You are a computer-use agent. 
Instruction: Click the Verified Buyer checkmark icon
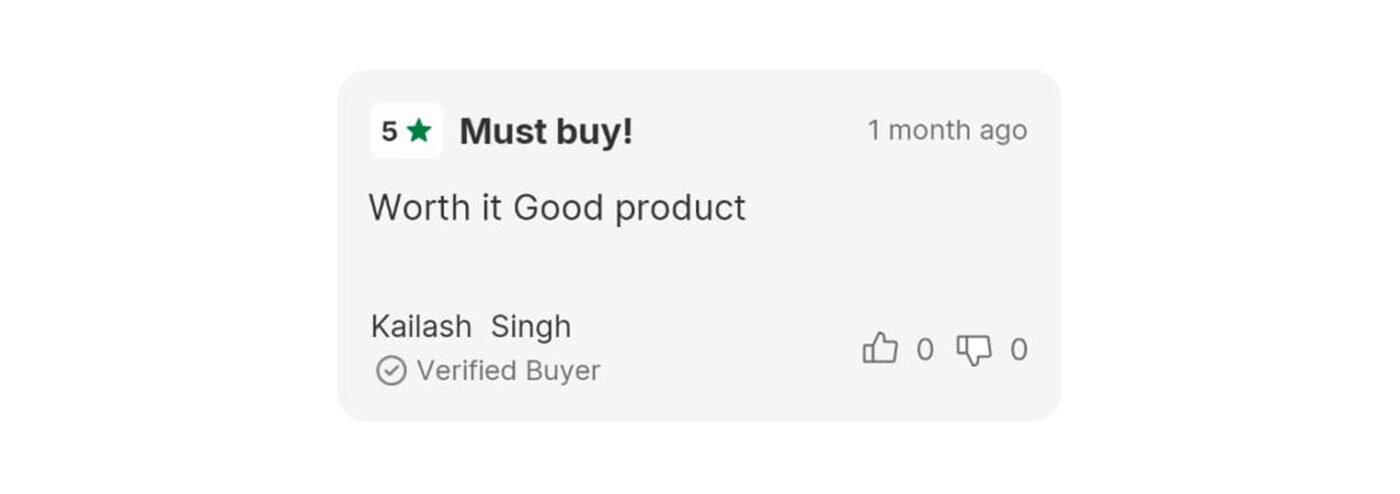pyautogui.click(x=390, y=371)
